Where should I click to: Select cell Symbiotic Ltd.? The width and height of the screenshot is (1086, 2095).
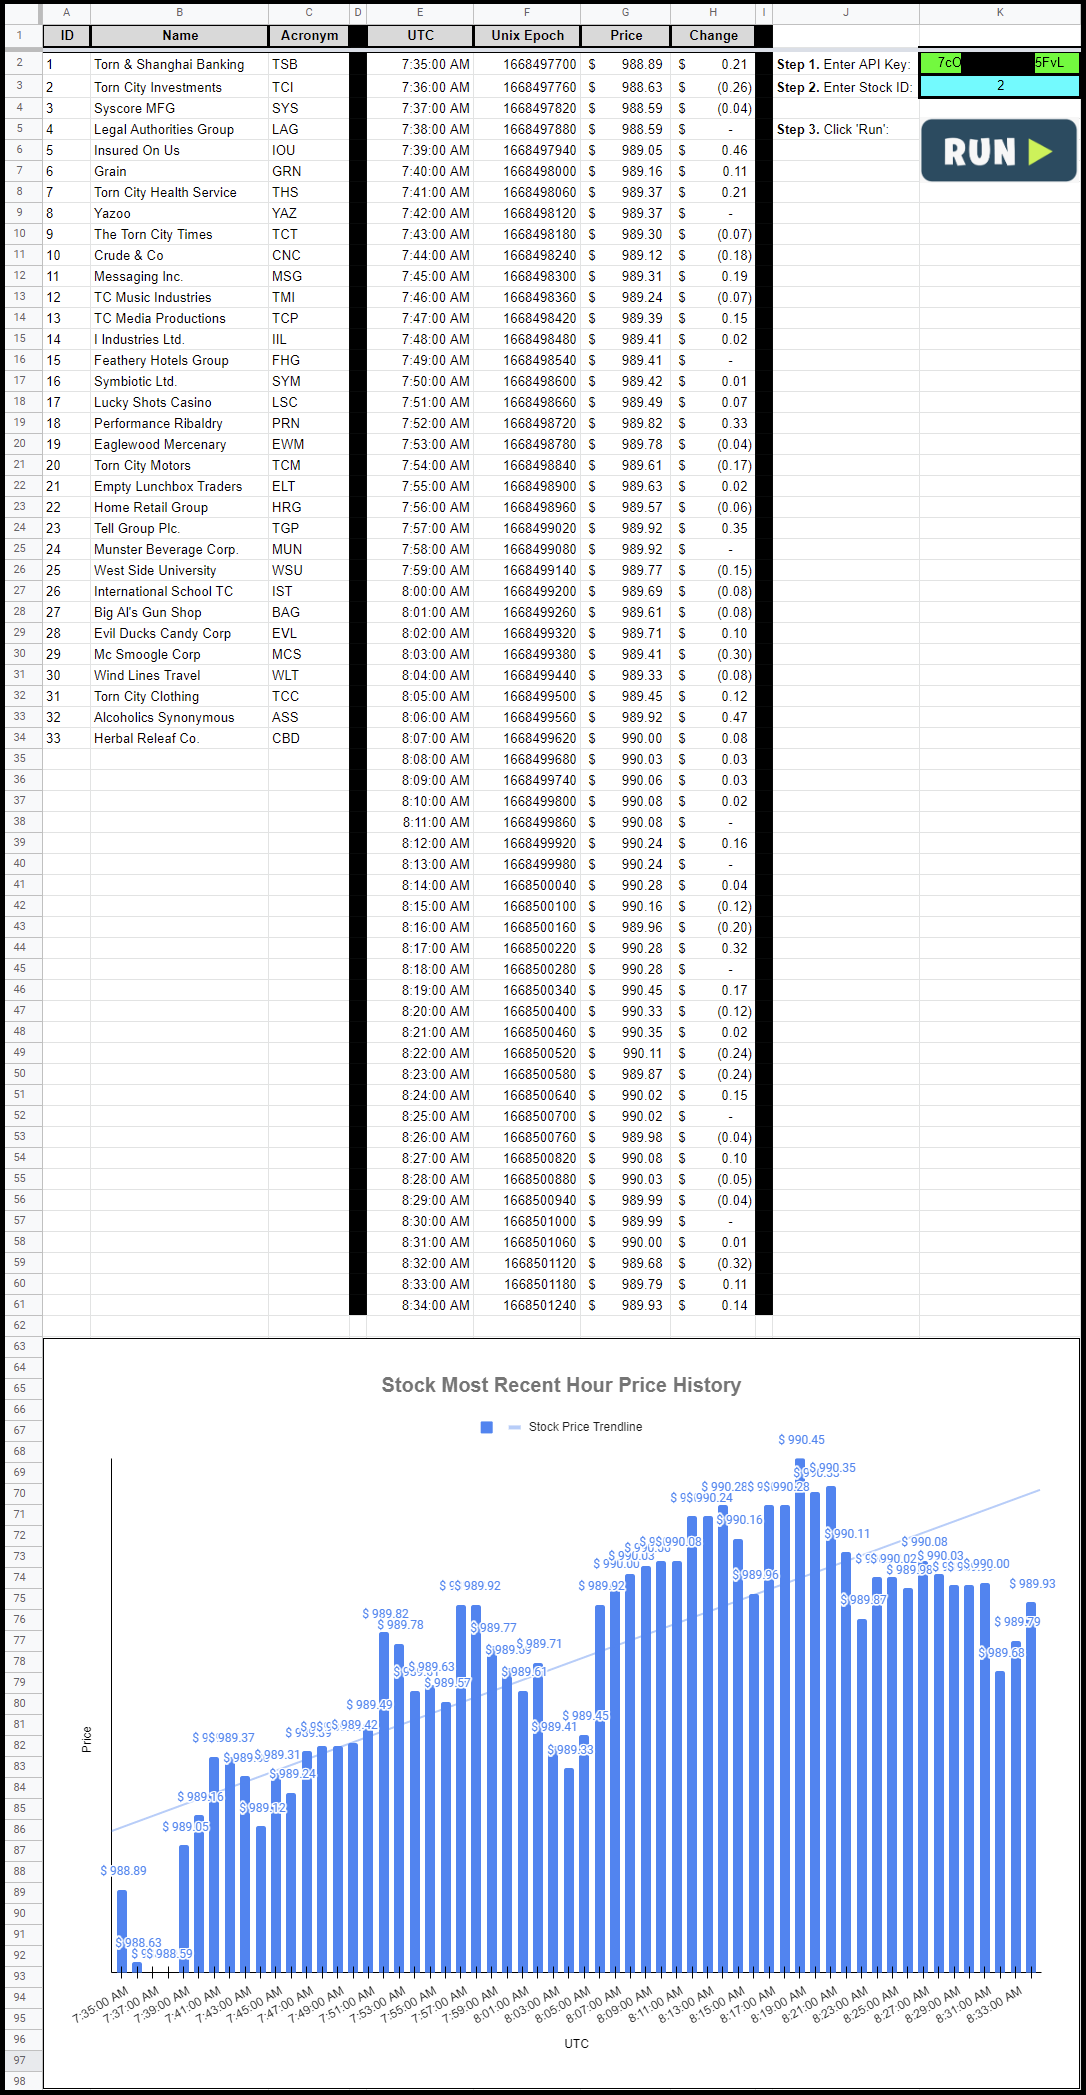click(180, 381)
